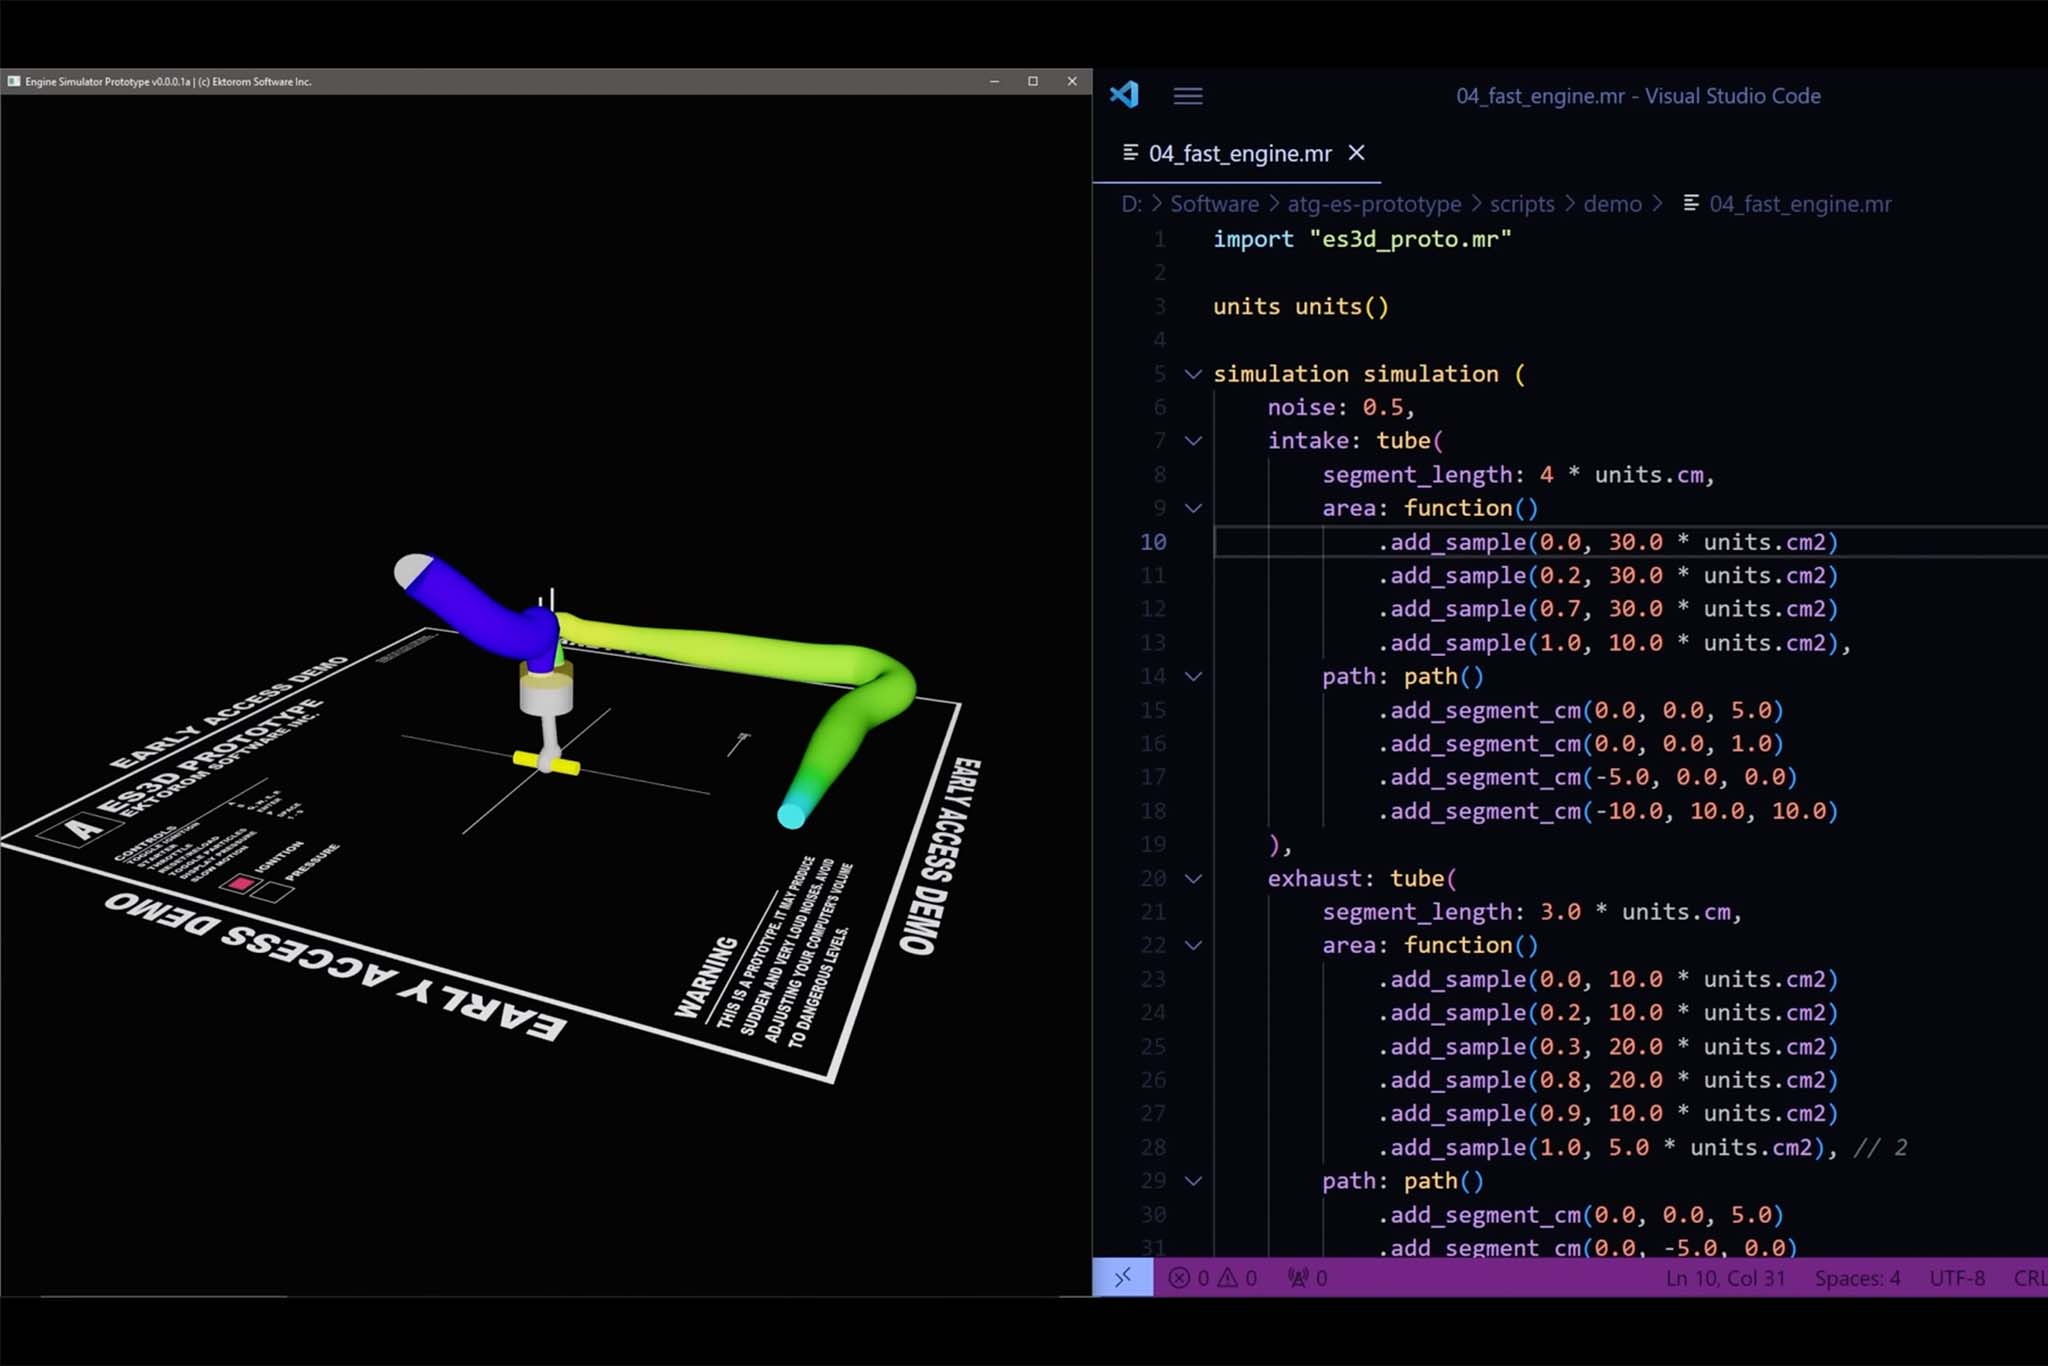Click the 'scripts' breadcrumb folder
2048x1366 pixels.
pyautogui.click(x=1521, y=204)
